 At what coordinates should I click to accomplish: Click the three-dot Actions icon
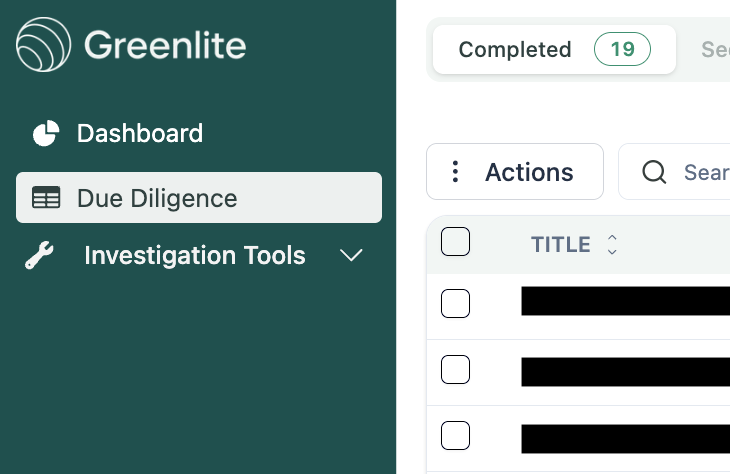click(455, 172)
